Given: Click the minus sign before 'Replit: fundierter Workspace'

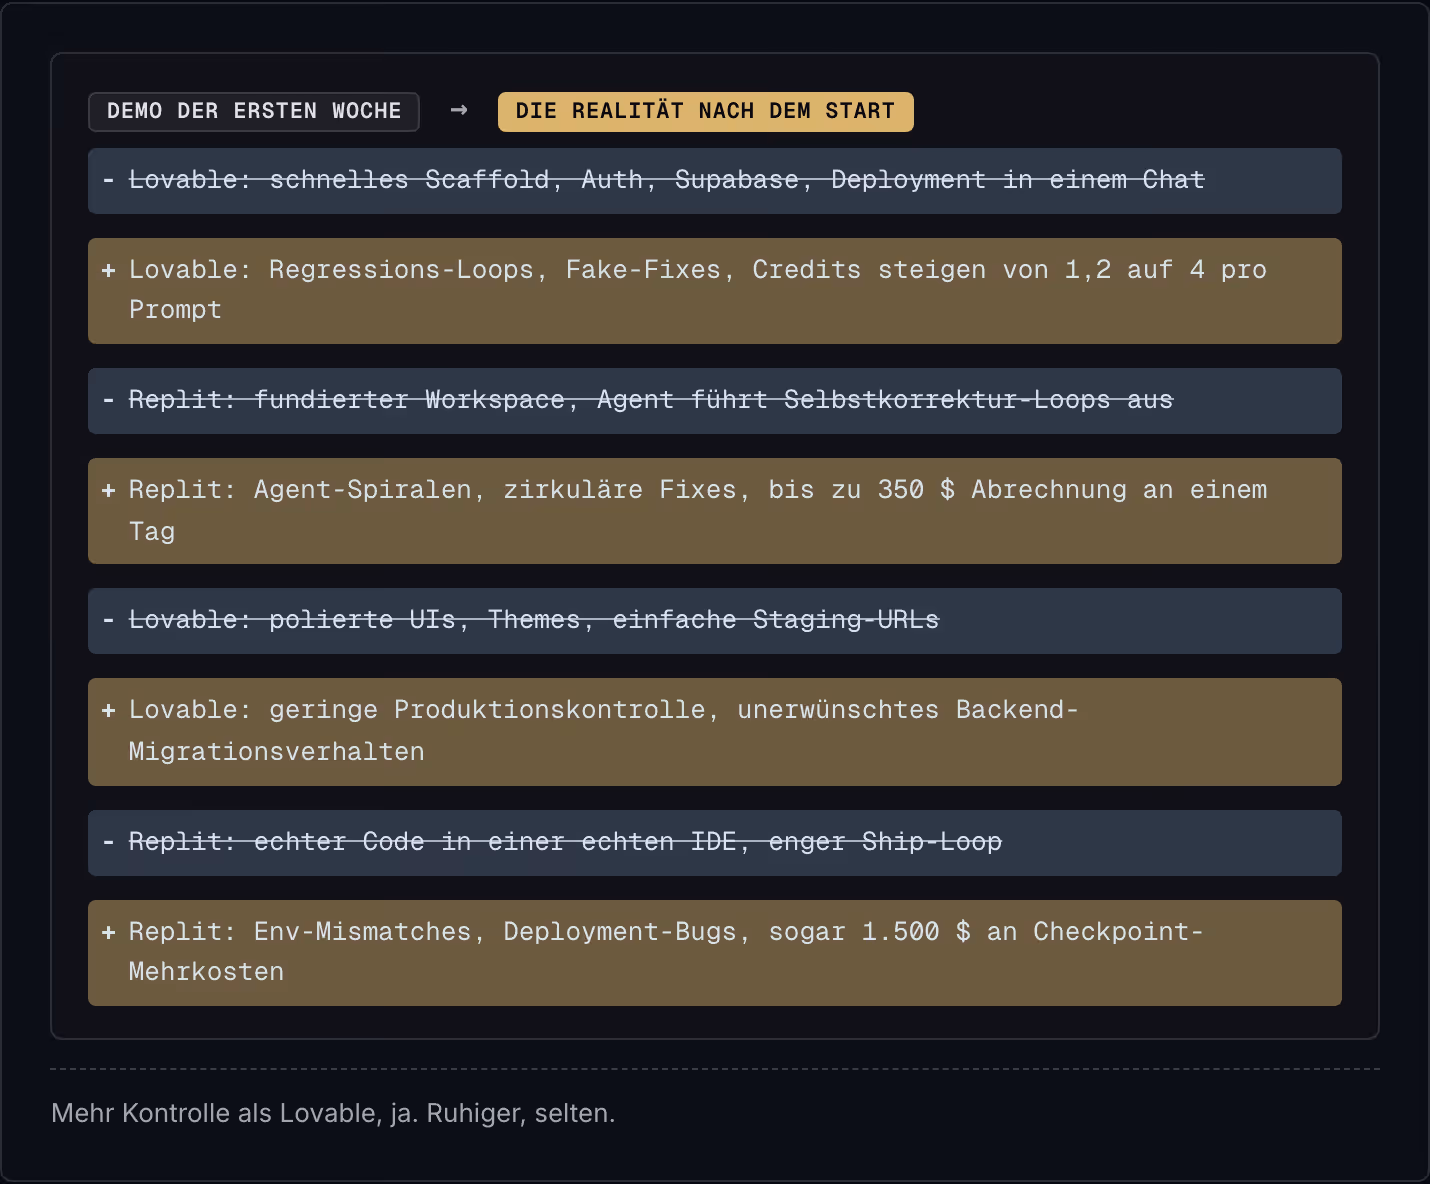Looking at the screenshot, I should pyautogui.click(x=108, y=400).
